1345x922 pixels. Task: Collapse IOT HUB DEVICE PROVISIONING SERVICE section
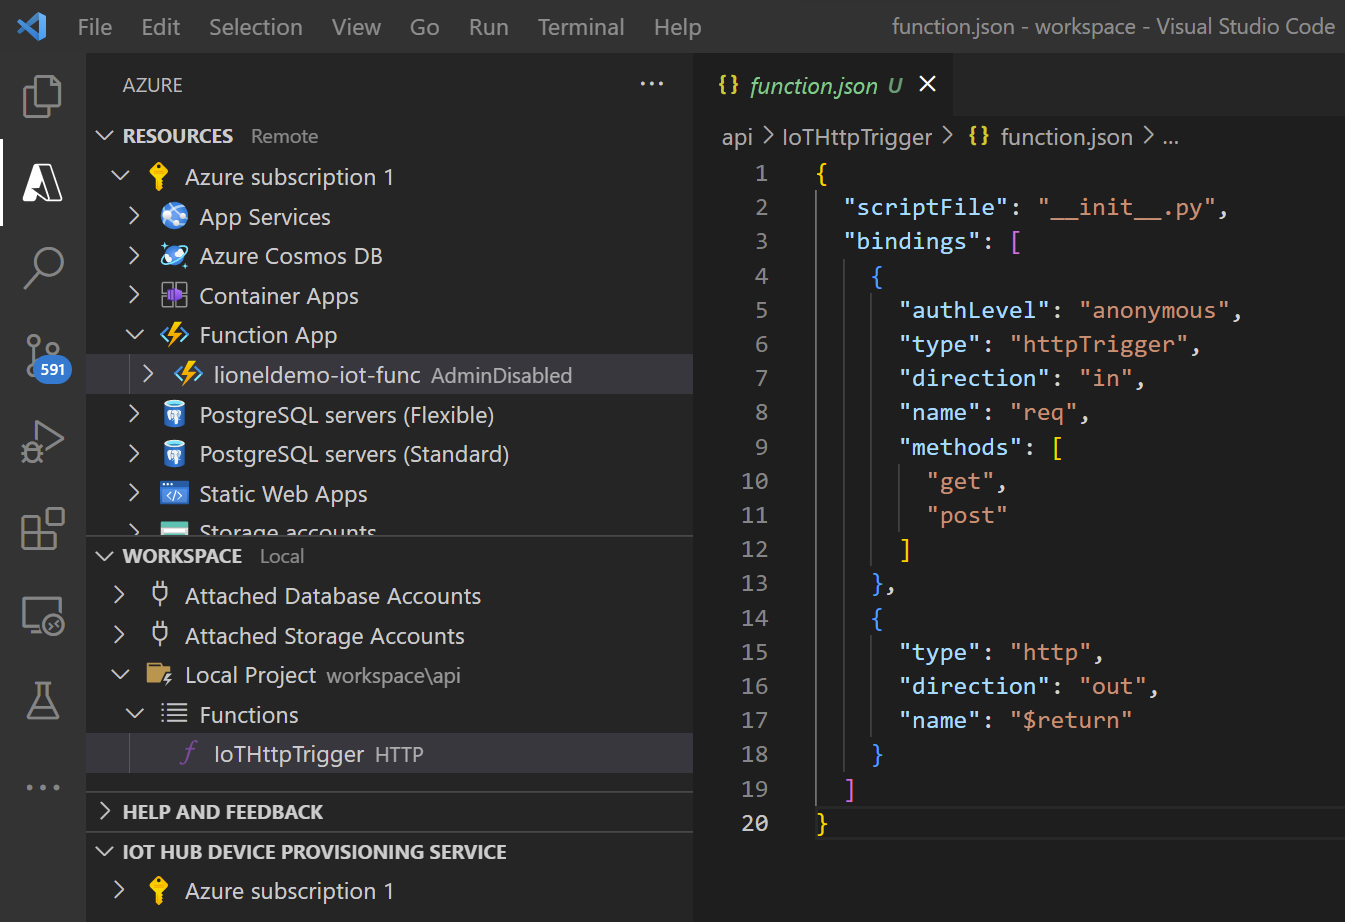[104, 851]
